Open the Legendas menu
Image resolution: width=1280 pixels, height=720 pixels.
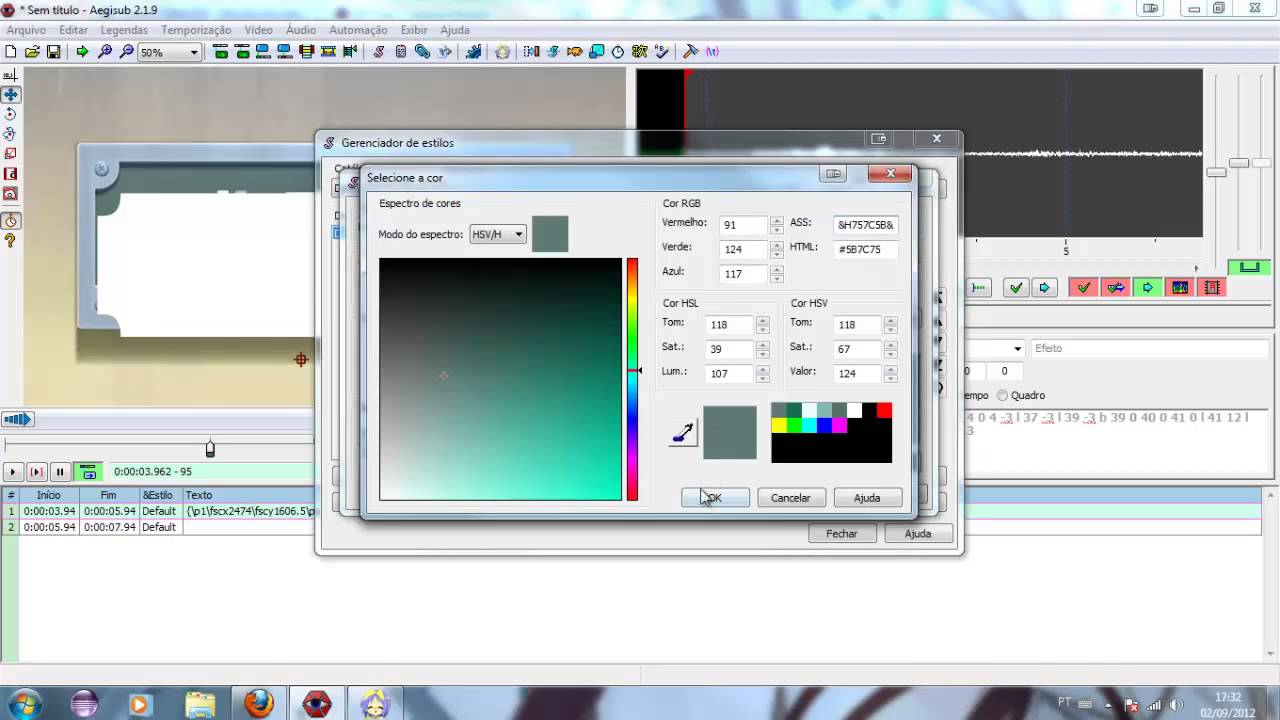[x=124, y=30]
